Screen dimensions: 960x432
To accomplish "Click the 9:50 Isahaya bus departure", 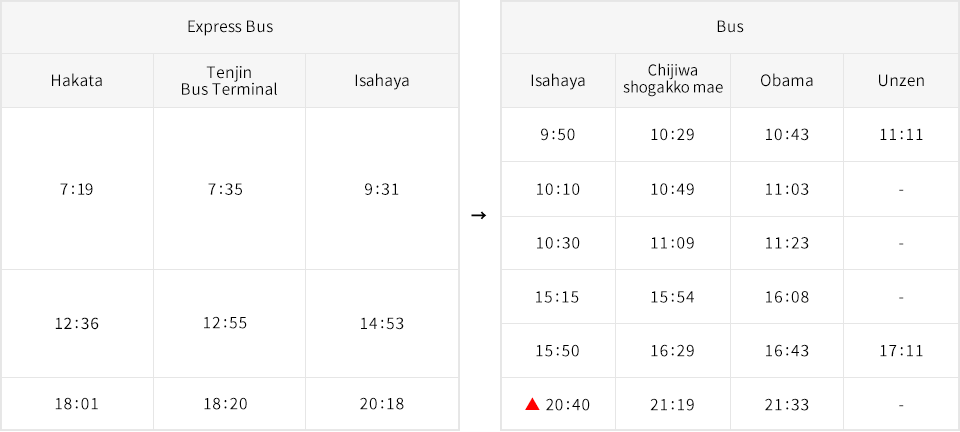I will click(558, 135).
